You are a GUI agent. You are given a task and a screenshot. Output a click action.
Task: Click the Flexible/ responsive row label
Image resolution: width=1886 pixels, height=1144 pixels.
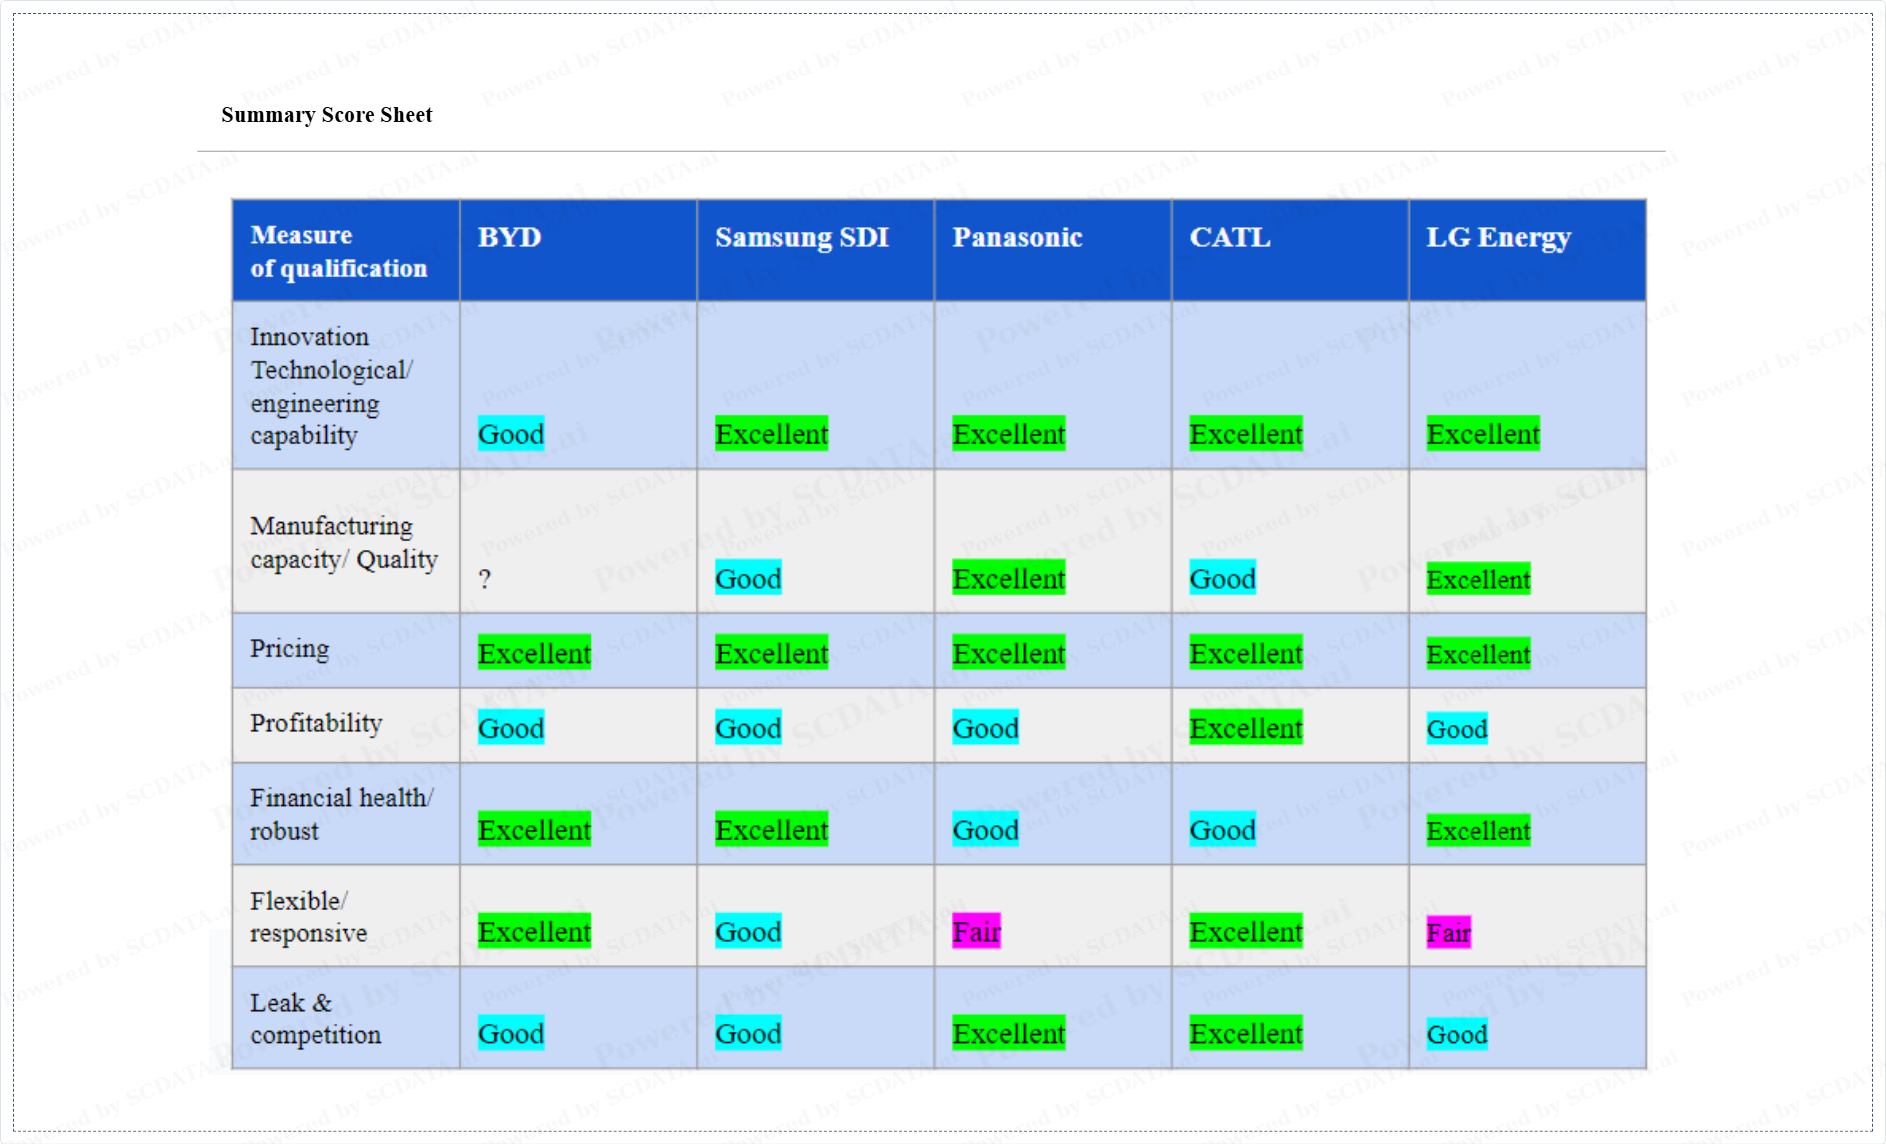tap(308, 916)
